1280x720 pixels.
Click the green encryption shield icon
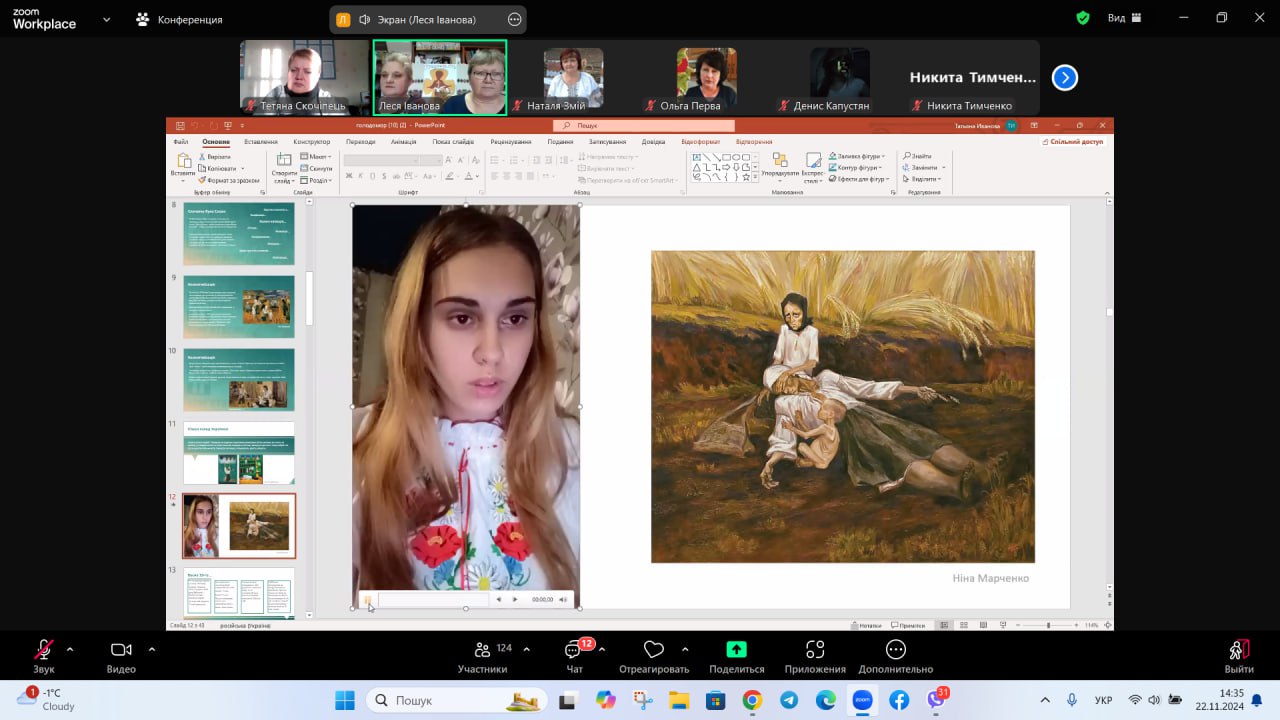point(1082,18)
